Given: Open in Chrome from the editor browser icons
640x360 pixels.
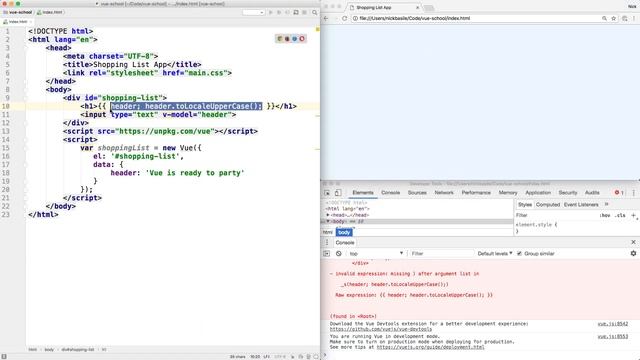Looking at the screenshot, I should pyautogui.click(x=280, y=39).
